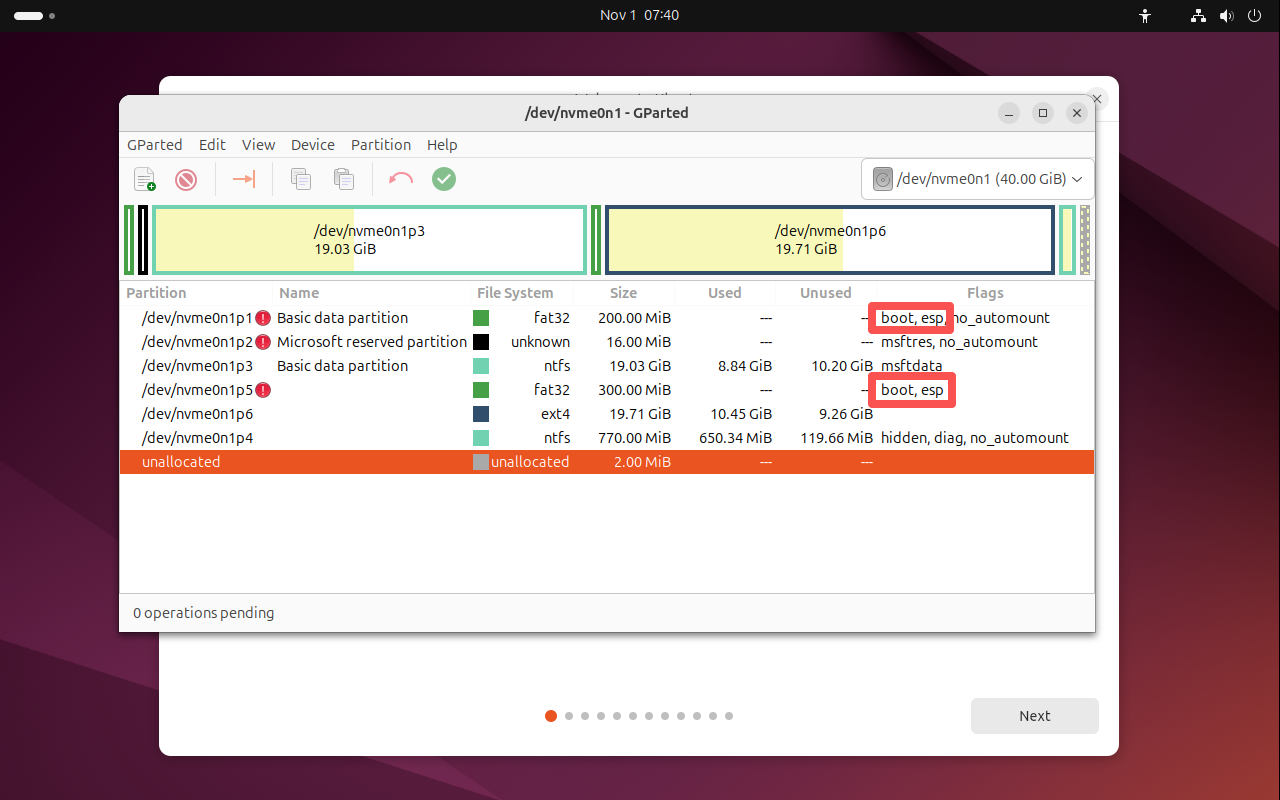1280x800 pixels.
Task: Select the first page indicator dot
Action: (551, 716)
